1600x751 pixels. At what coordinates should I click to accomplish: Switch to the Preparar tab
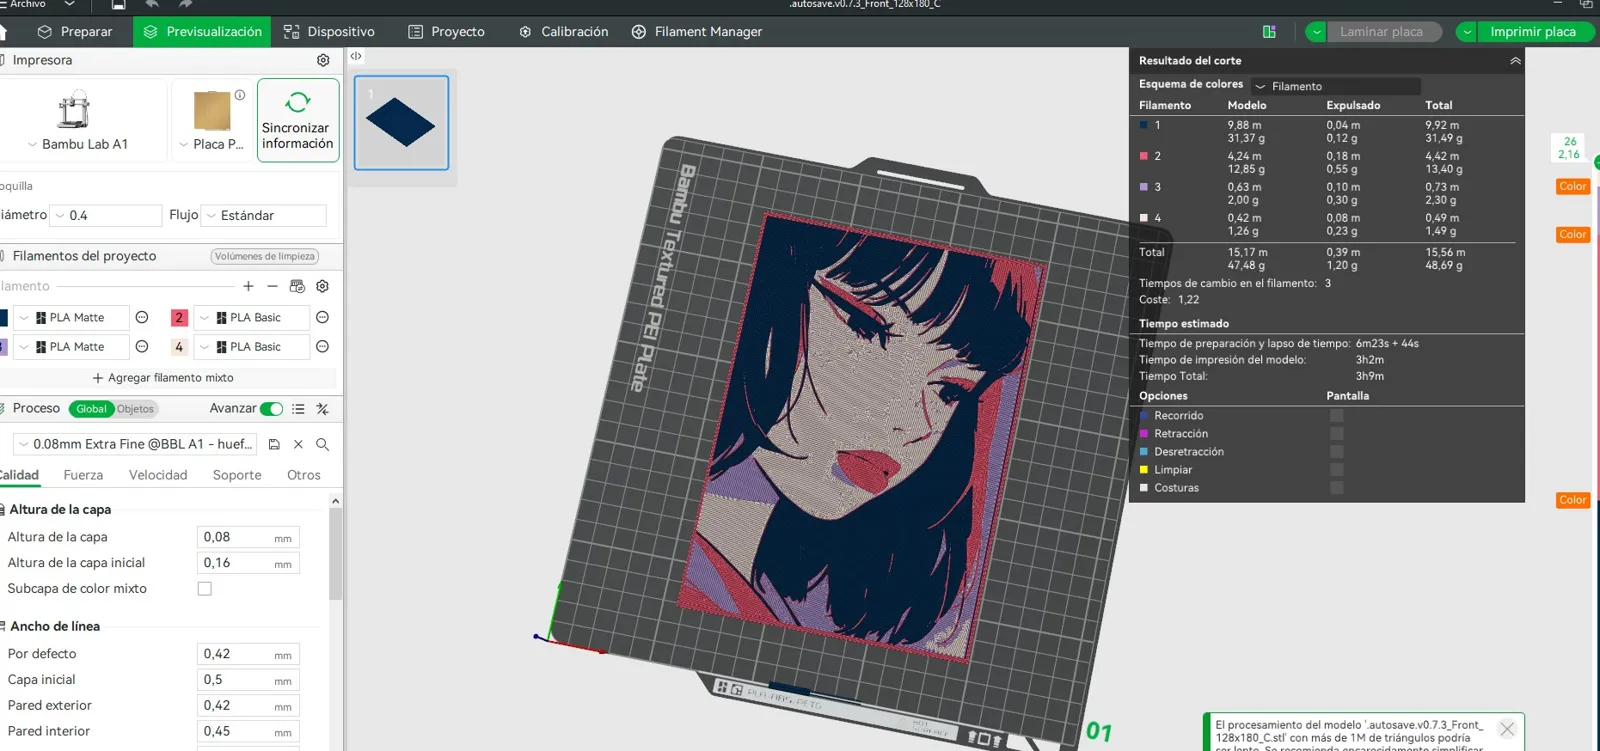tap(75, 32)
